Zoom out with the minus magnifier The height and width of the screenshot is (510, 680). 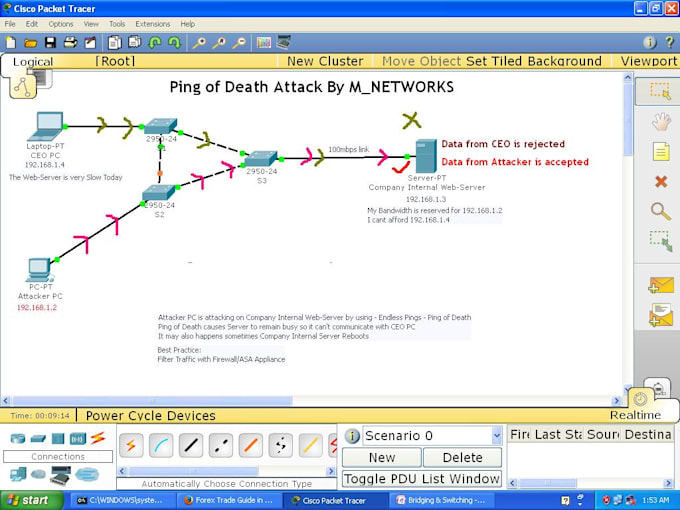[239, 42]
